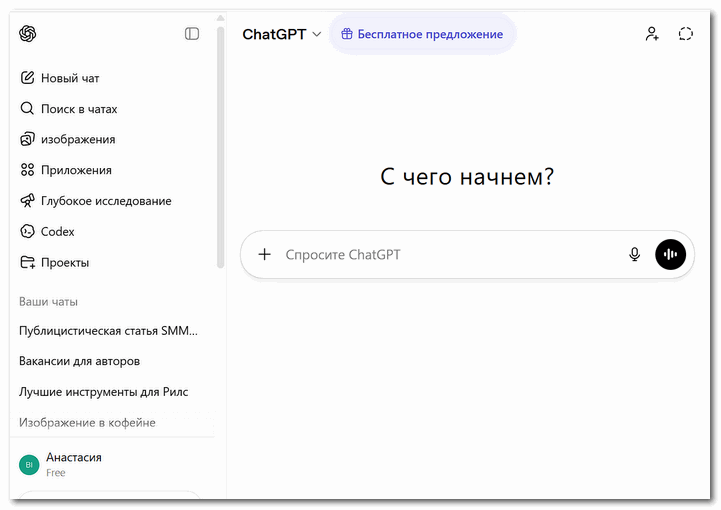
Task: Click the microphone dictation icon
Action: (x=634, y=255)
